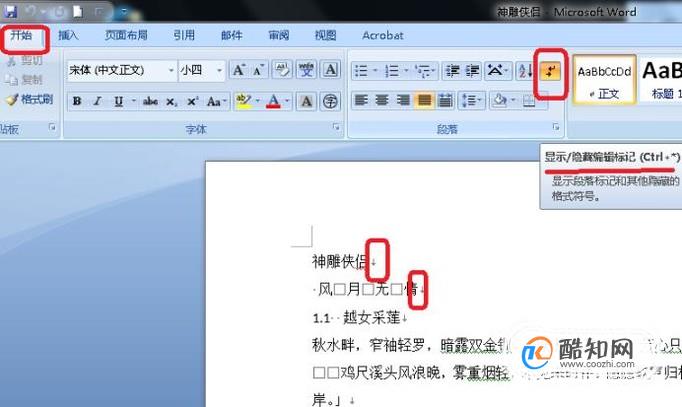Open the 审阅 ribbon tab
Image resolution: width=682 pixels, height=407 pixels.
[x=279, y=35]
